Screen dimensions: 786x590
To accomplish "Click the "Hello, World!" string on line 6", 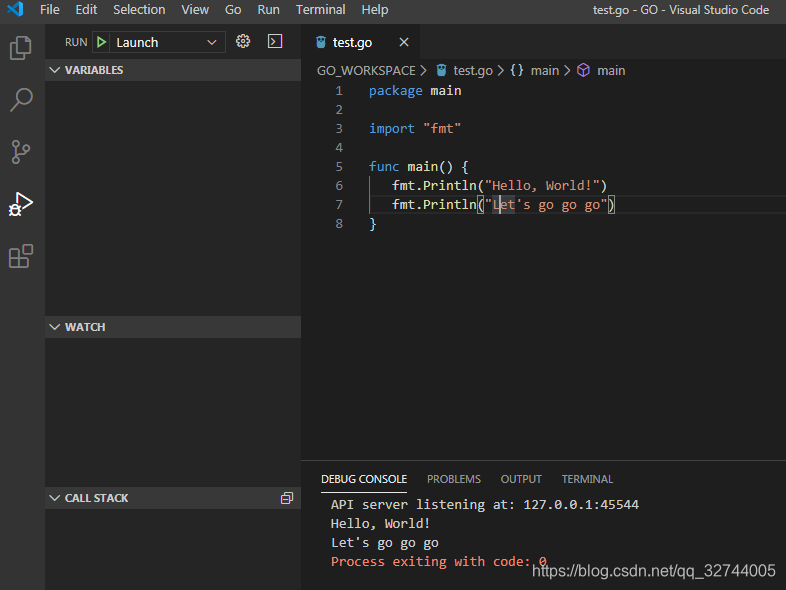I will click(x=542, y=185).
